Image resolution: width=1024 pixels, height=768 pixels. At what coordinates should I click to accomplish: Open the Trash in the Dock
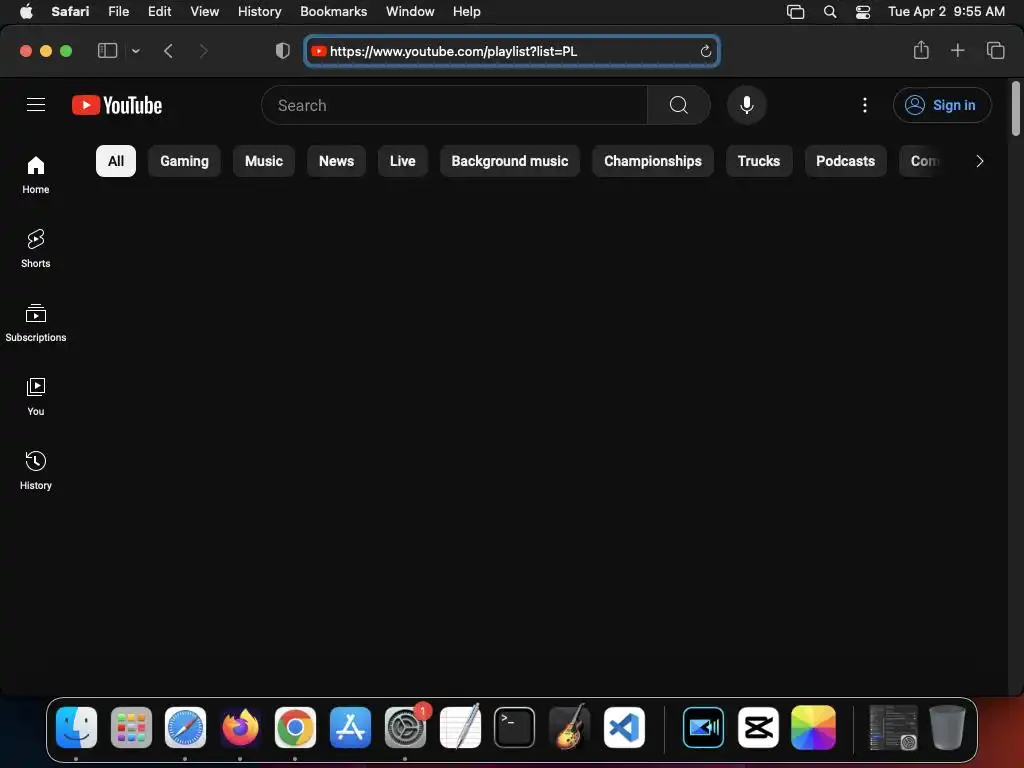click(947, 727)
